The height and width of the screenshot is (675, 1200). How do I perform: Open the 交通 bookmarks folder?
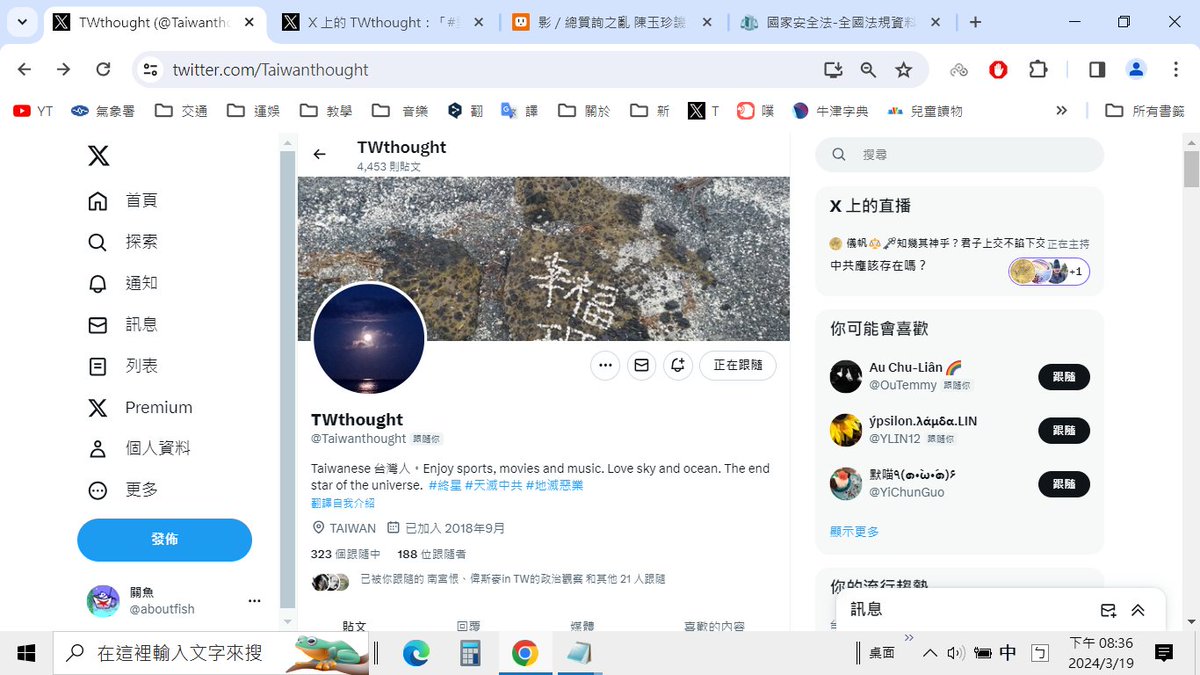point(182,111)
